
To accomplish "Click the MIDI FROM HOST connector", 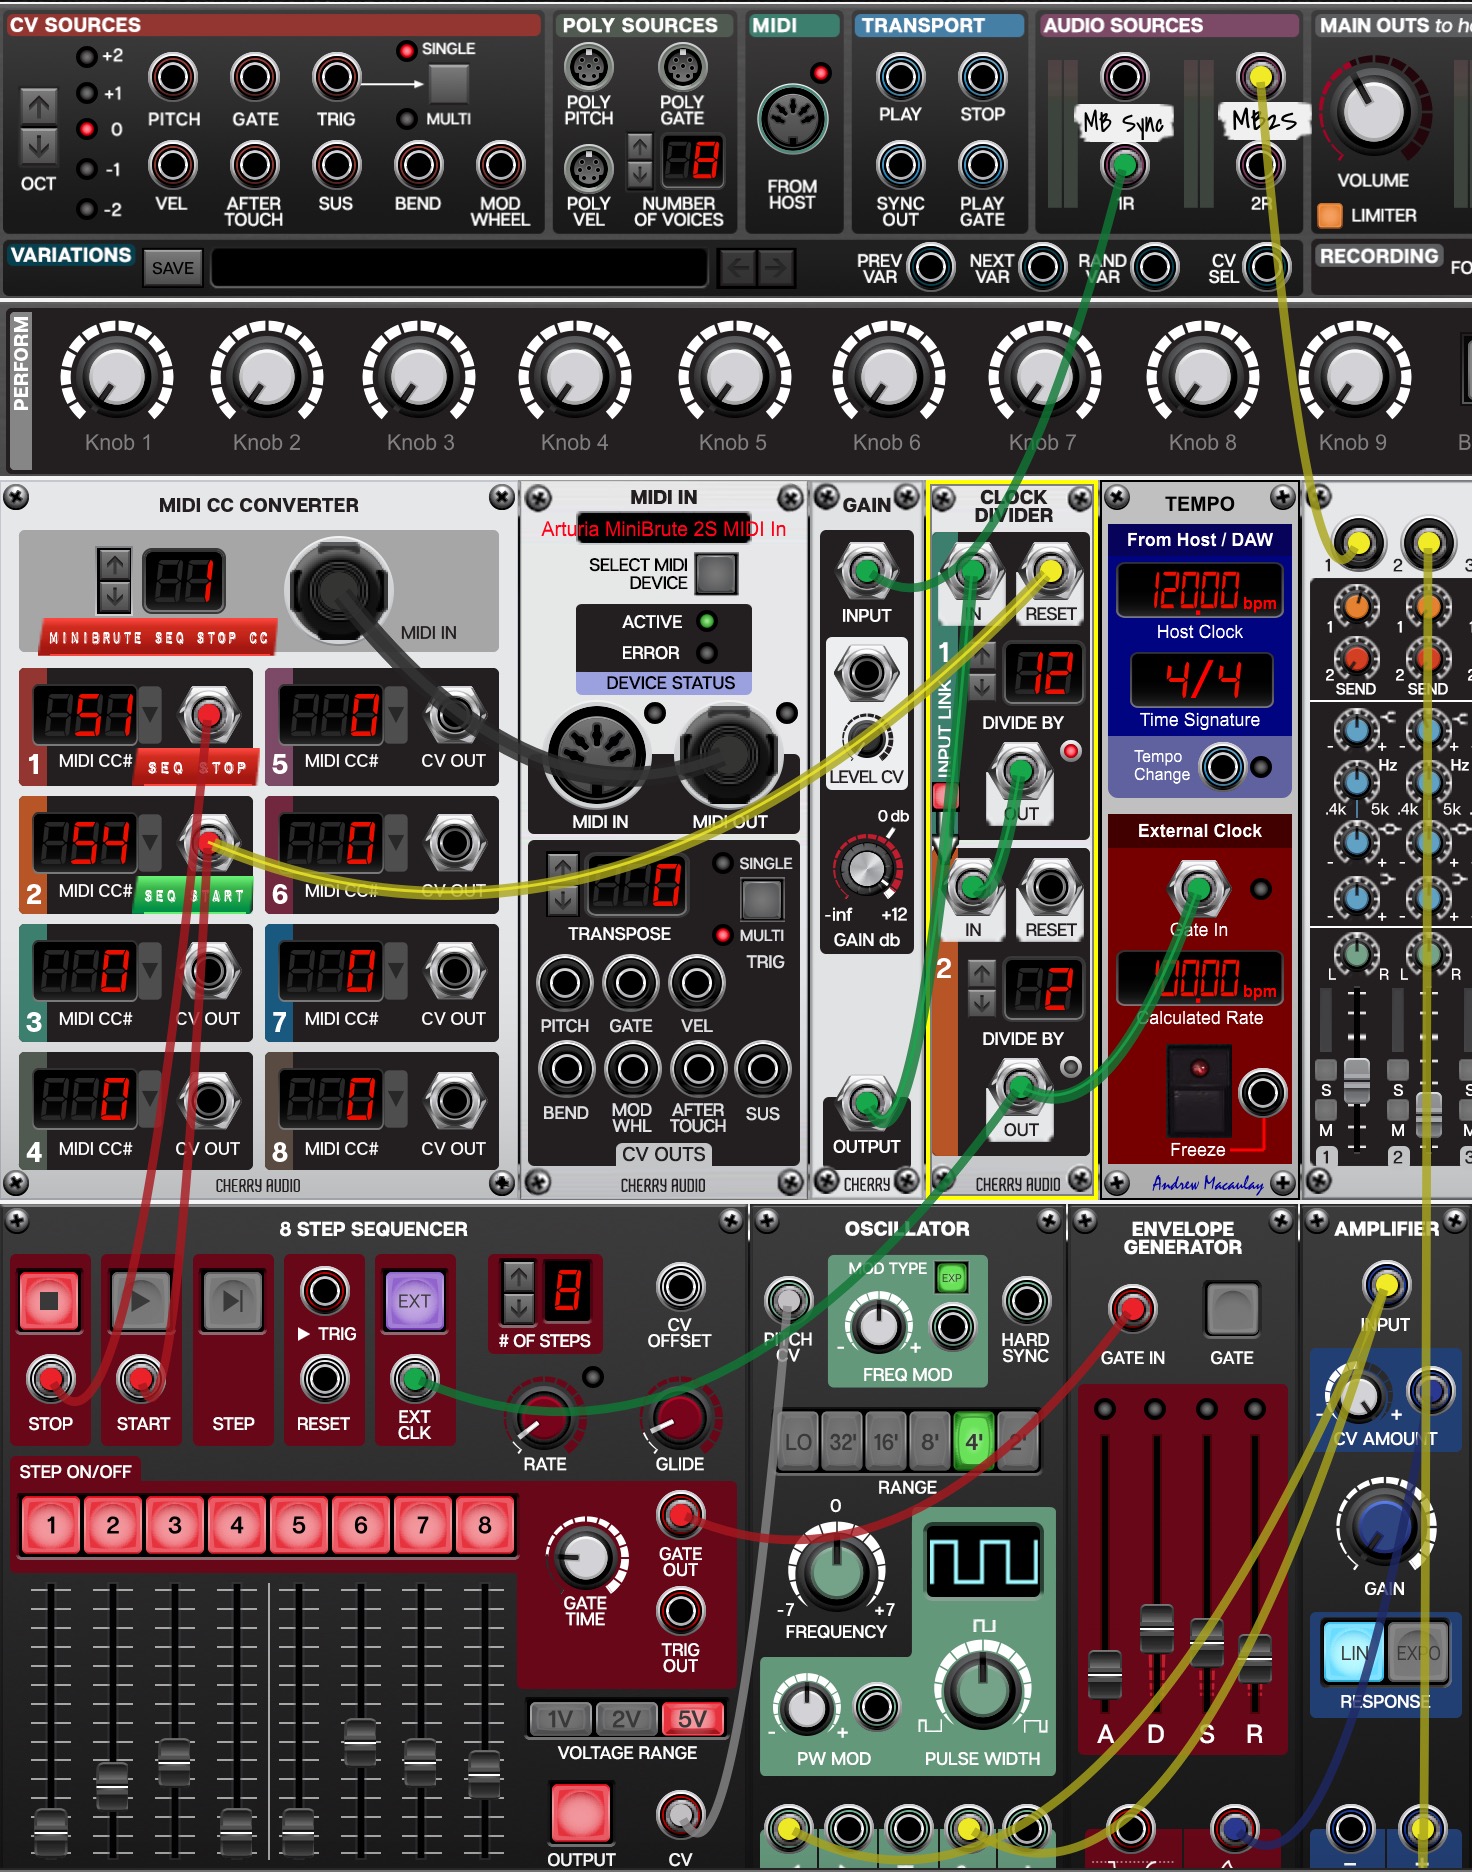I will coord(792,120).
